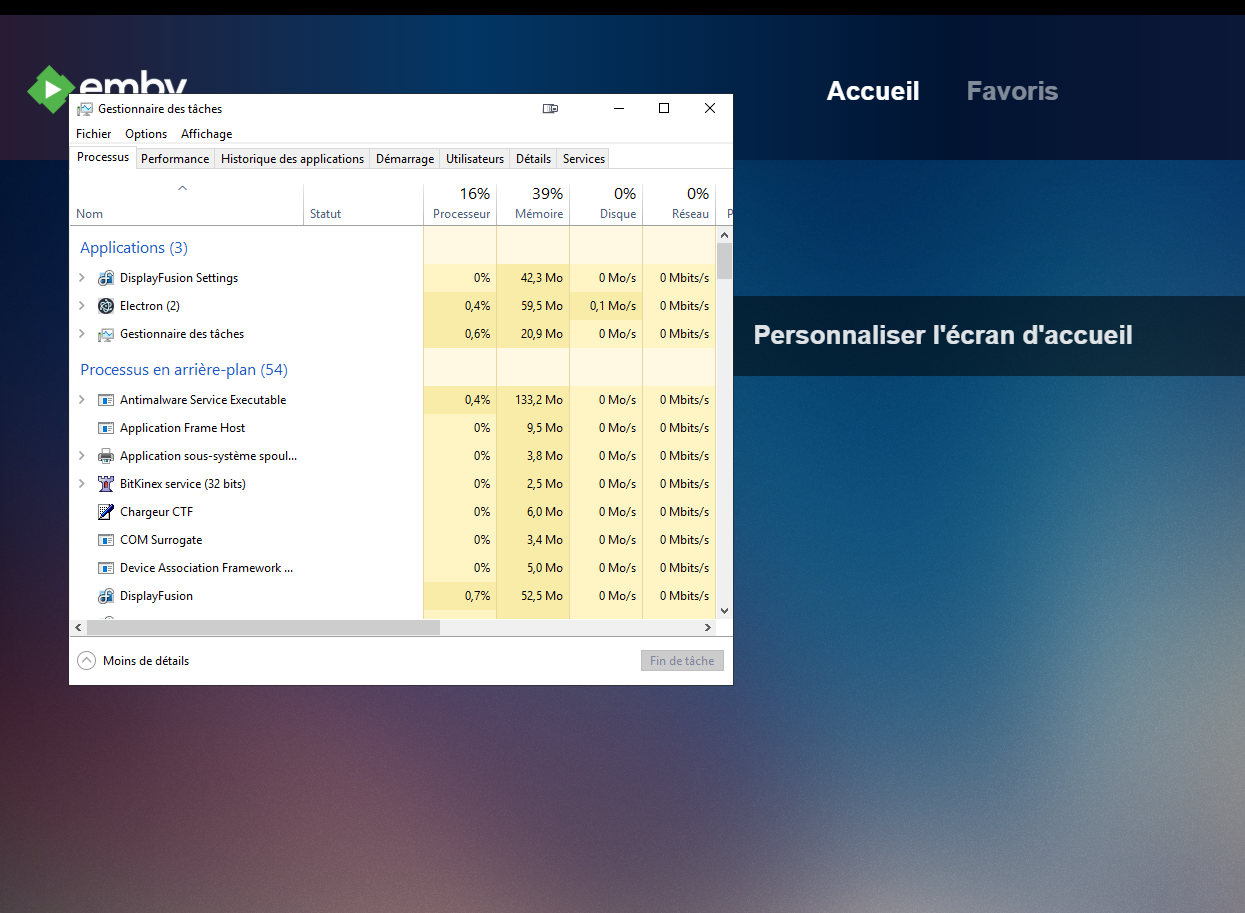
Task: Open the Démarrage tab
Action: (x=405, y=159)
